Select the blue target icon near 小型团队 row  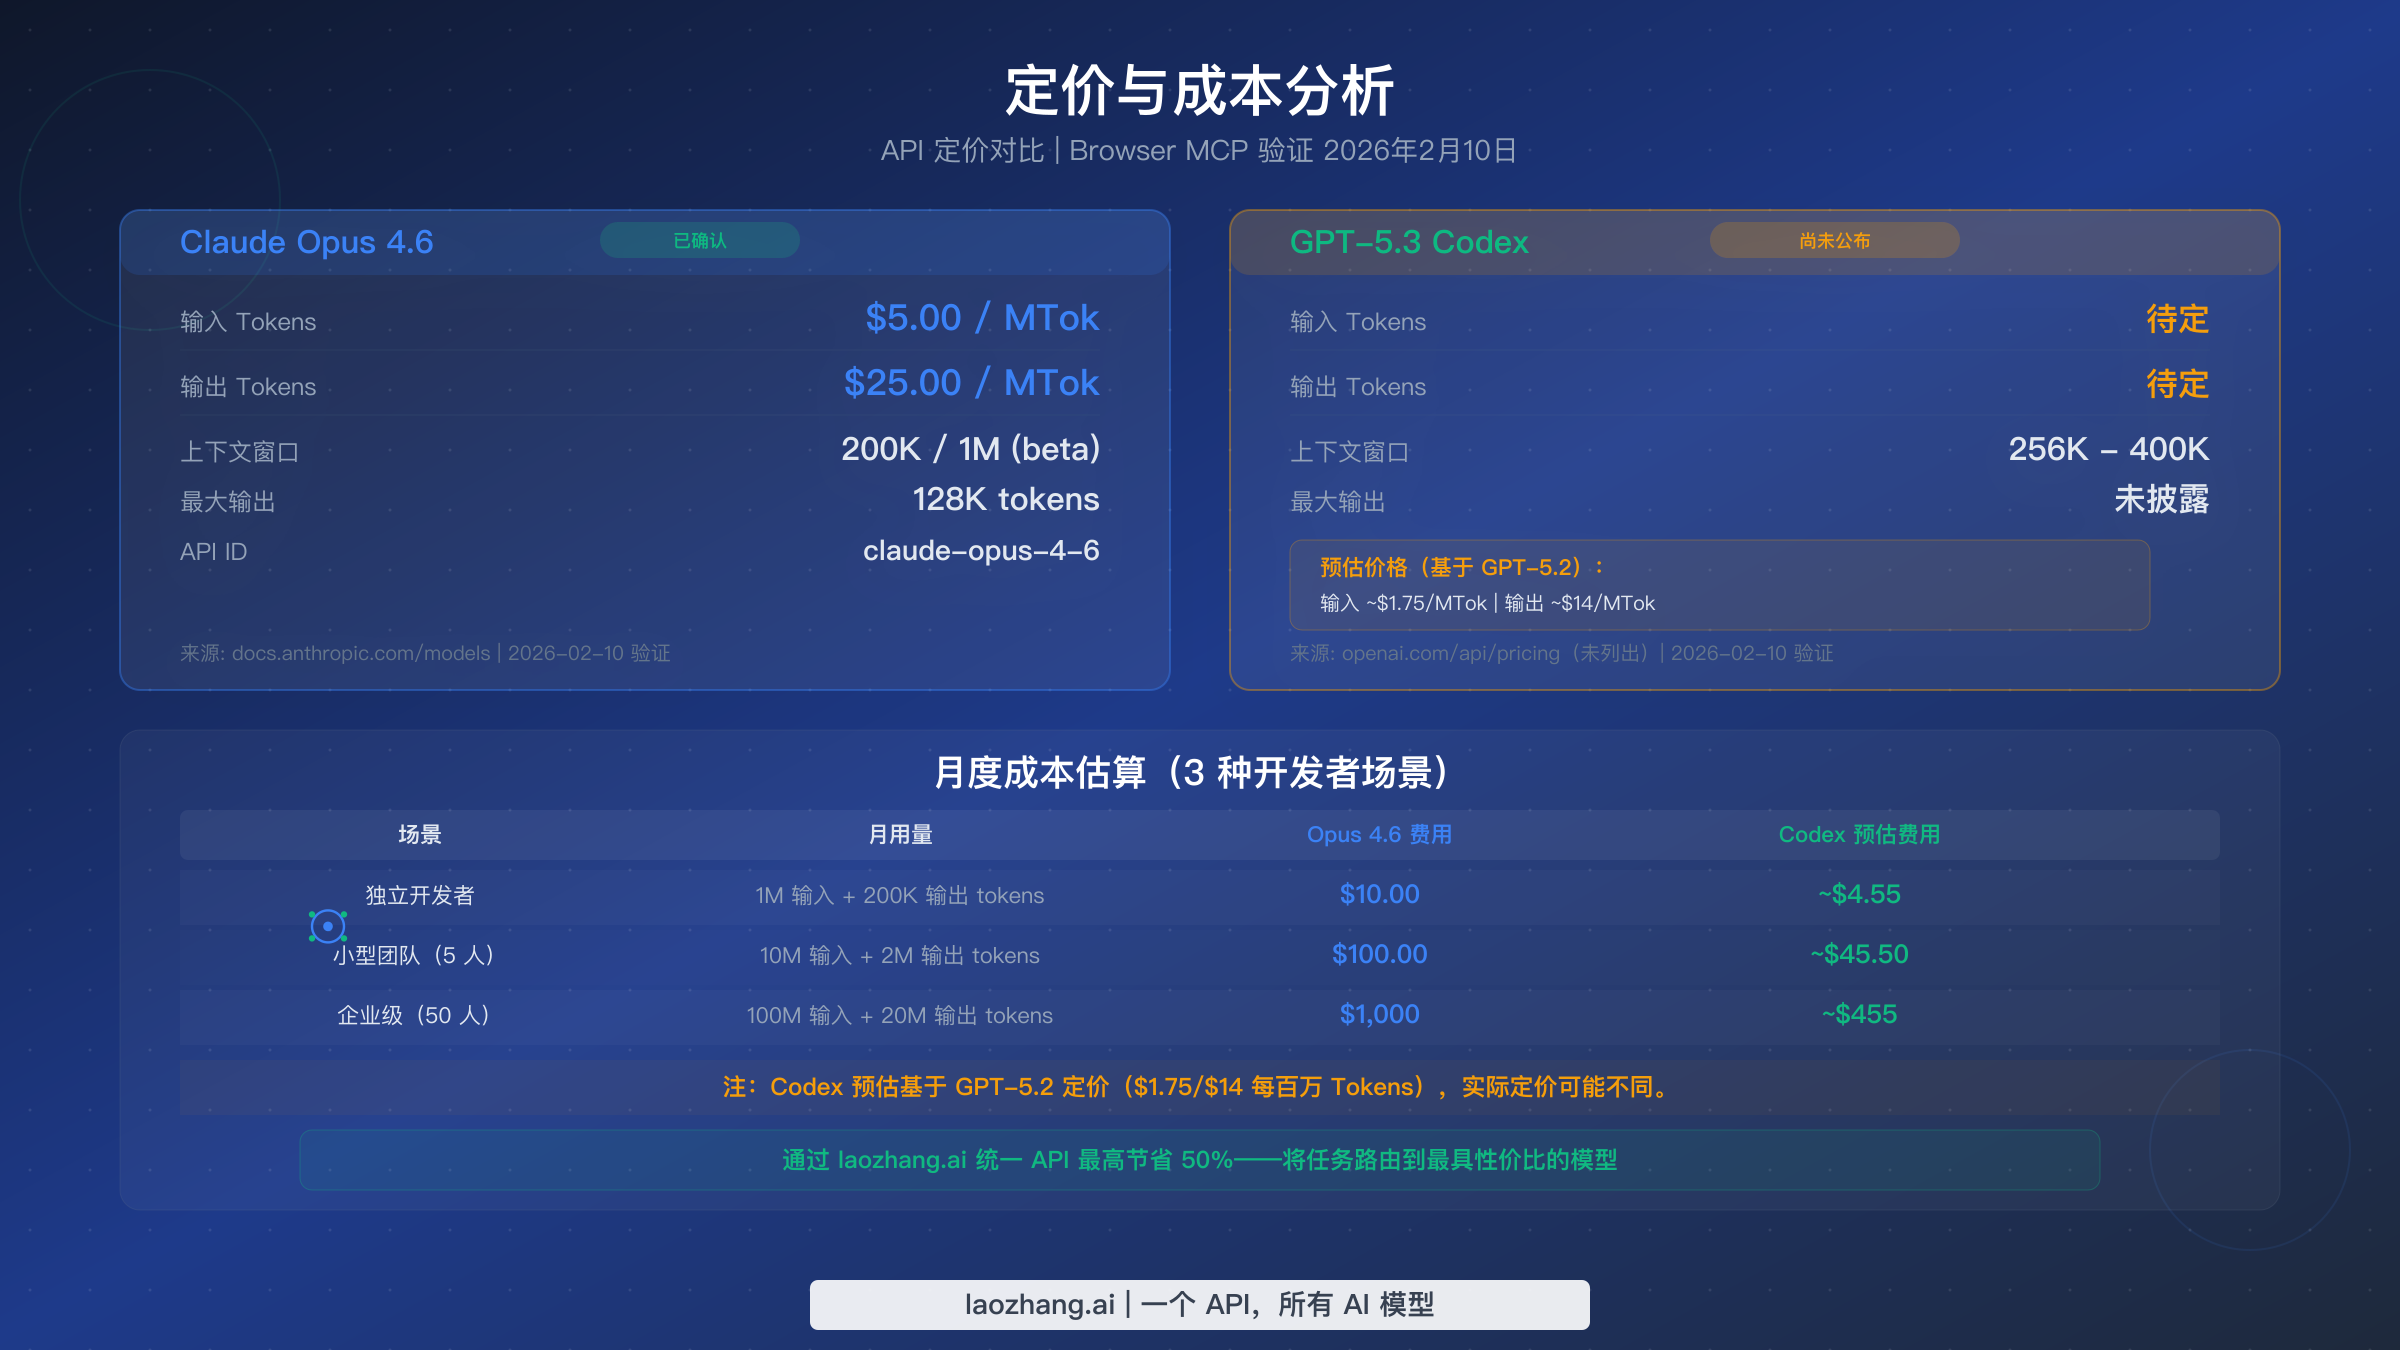[328, 928]
